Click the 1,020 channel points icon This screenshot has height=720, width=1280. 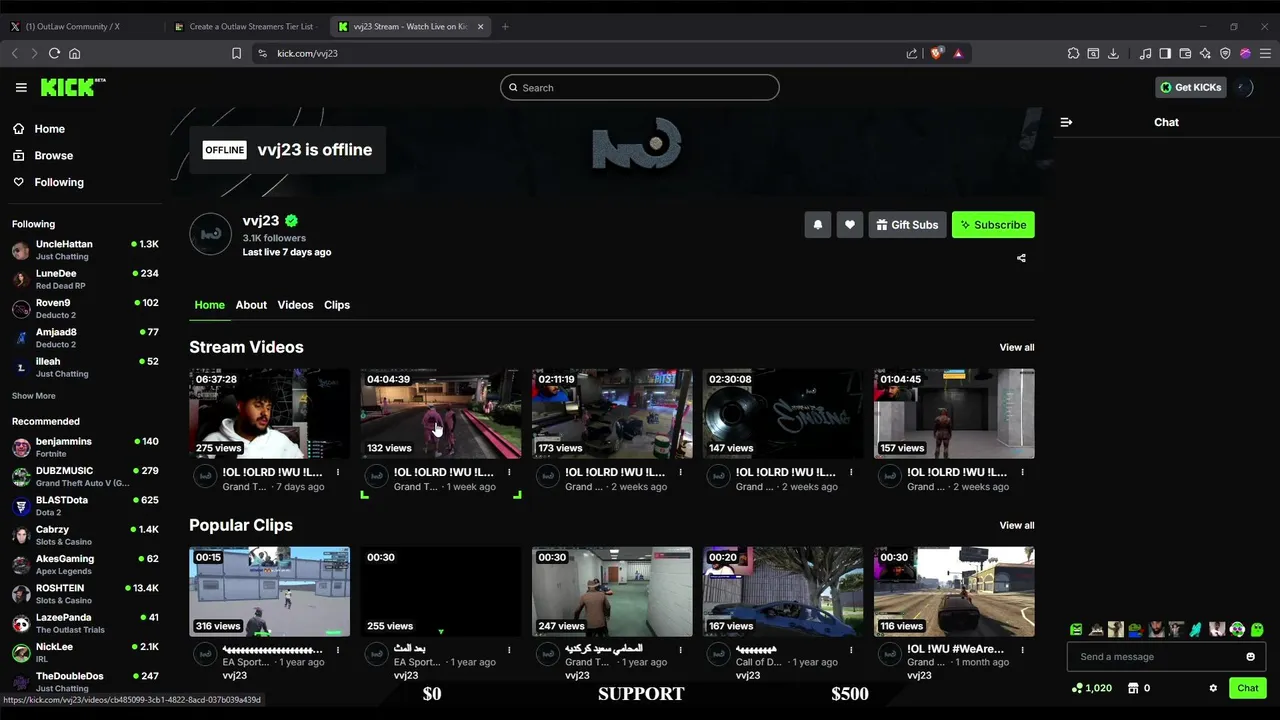[x=1077, y=688]
